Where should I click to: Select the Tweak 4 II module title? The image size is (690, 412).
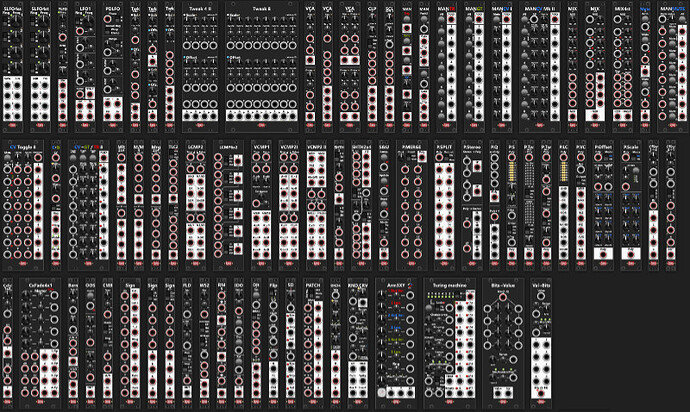(200, 9)
